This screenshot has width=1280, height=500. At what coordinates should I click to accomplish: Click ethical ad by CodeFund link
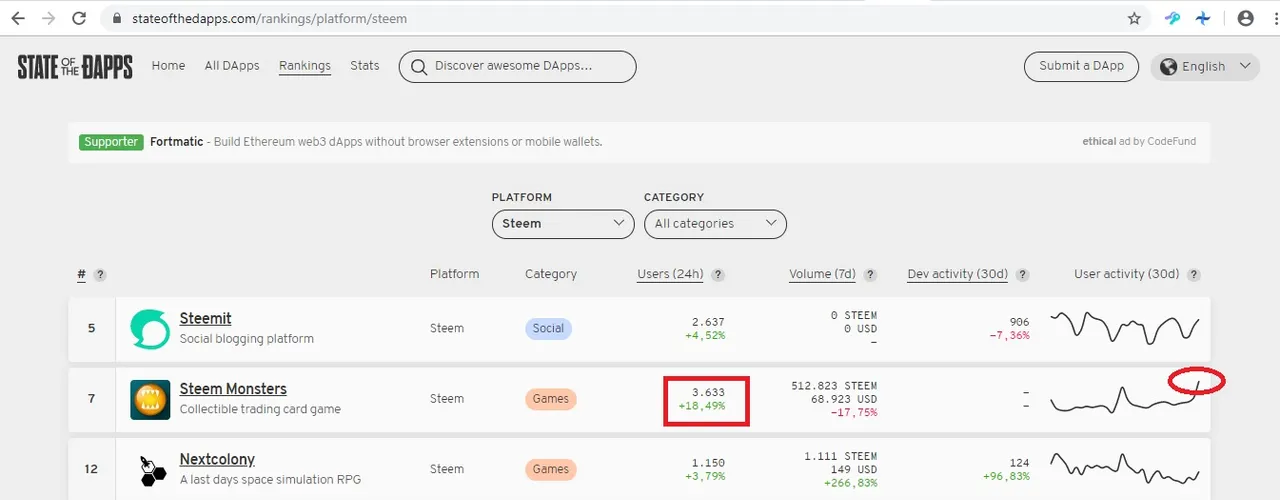pyautogui.click(x=1139, y=142)
